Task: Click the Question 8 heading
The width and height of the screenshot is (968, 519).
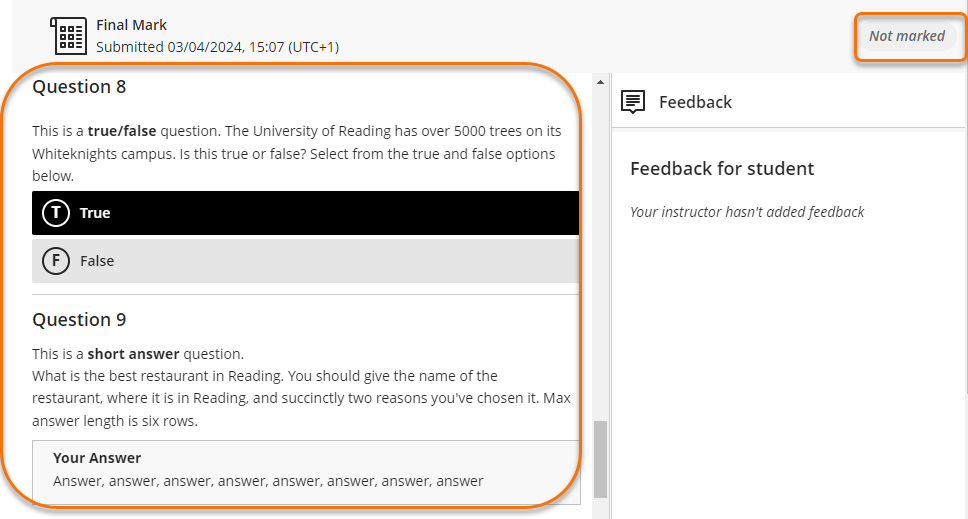Action: 79,87
